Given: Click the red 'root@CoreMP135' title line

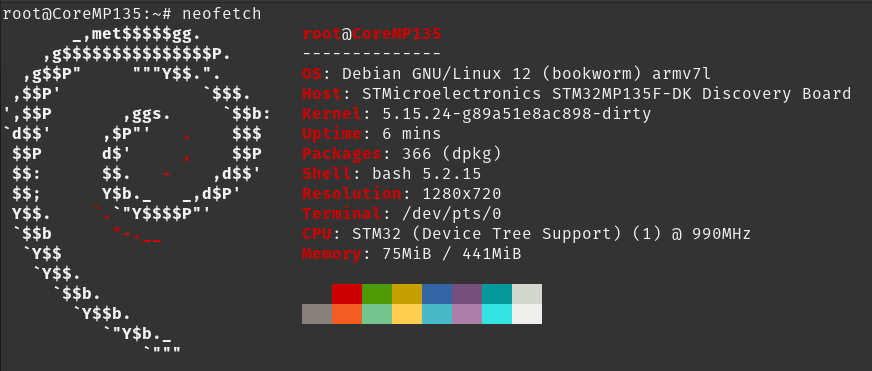Looking at the screenshot, I should click(x=371, y=34).
